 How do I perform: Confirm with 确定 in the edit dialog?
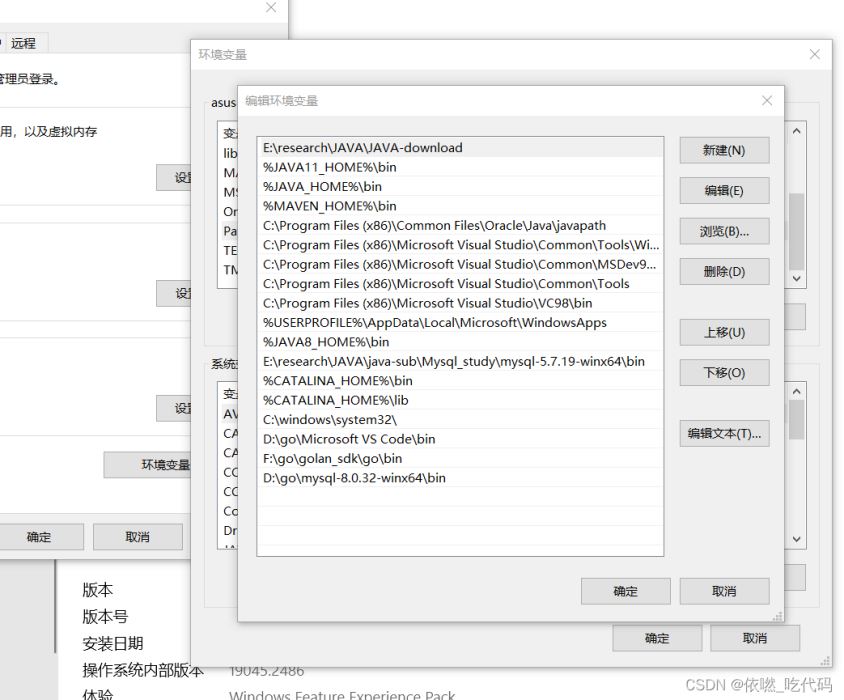click(x=625, y=591)
